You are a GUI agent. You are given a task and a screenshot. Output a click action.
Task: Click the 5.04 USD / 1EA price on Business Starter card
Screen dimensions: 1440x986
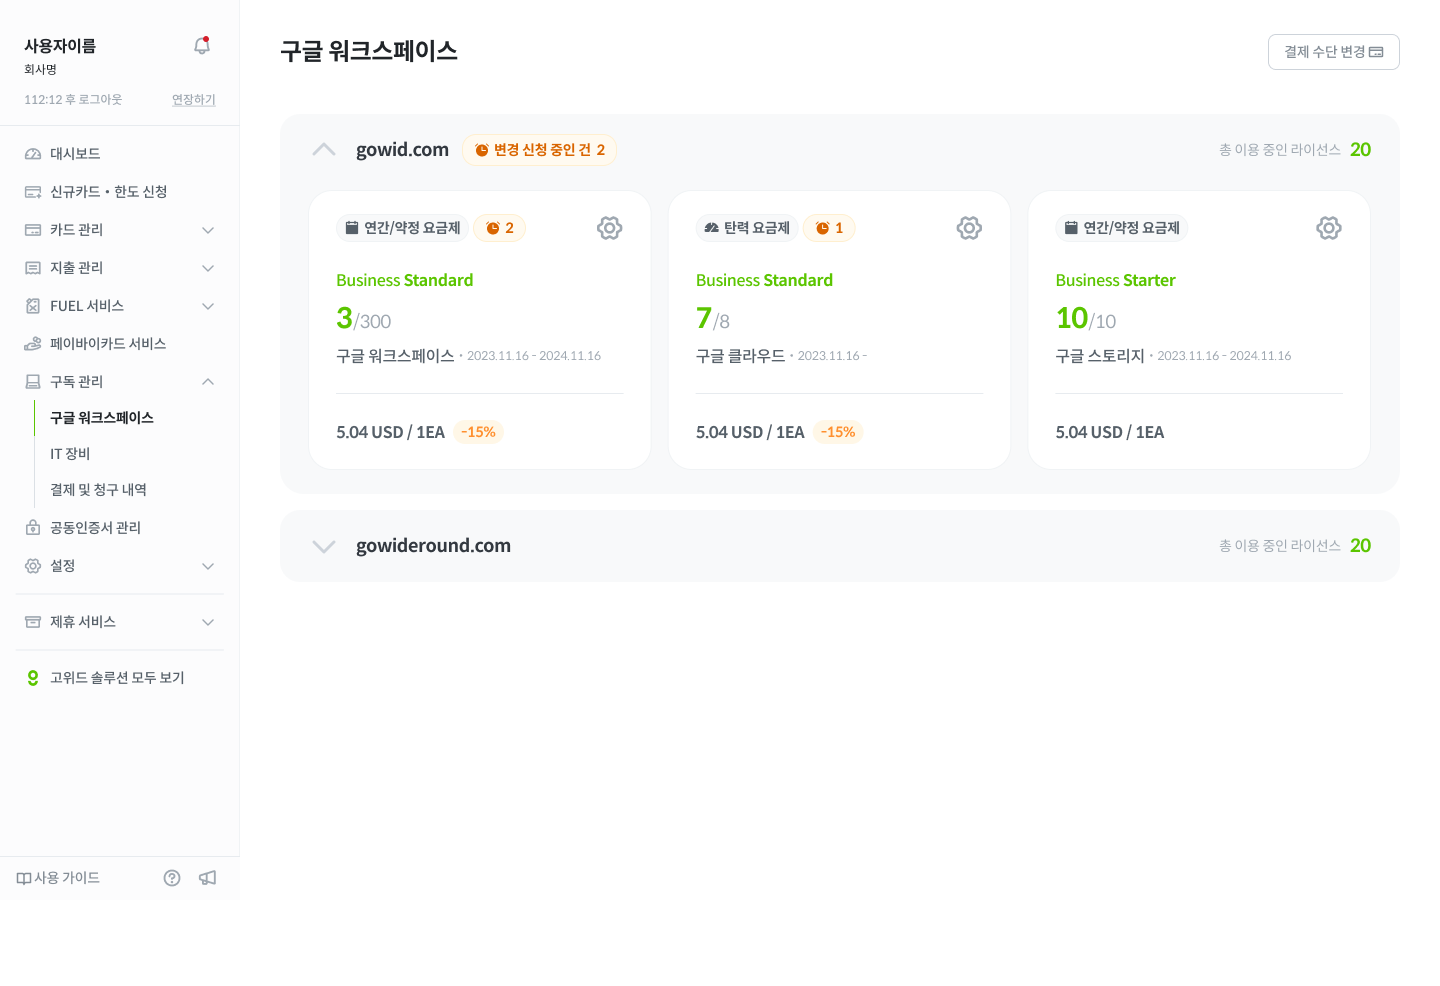1110,433
